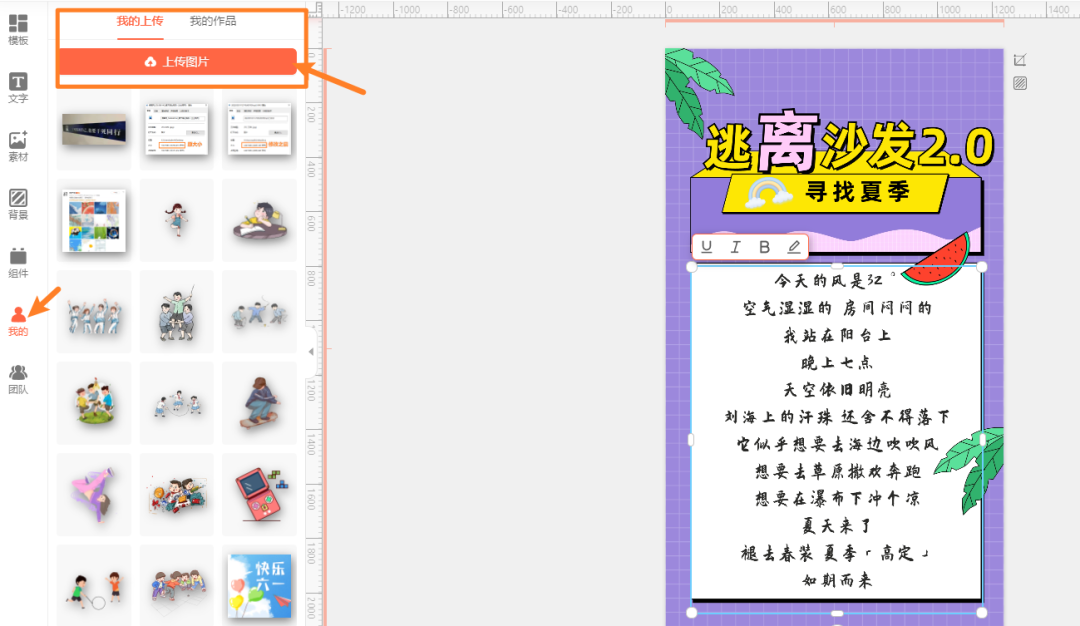
Task: Select the dark signboard photo thumbnail
Action: point(94,129)
